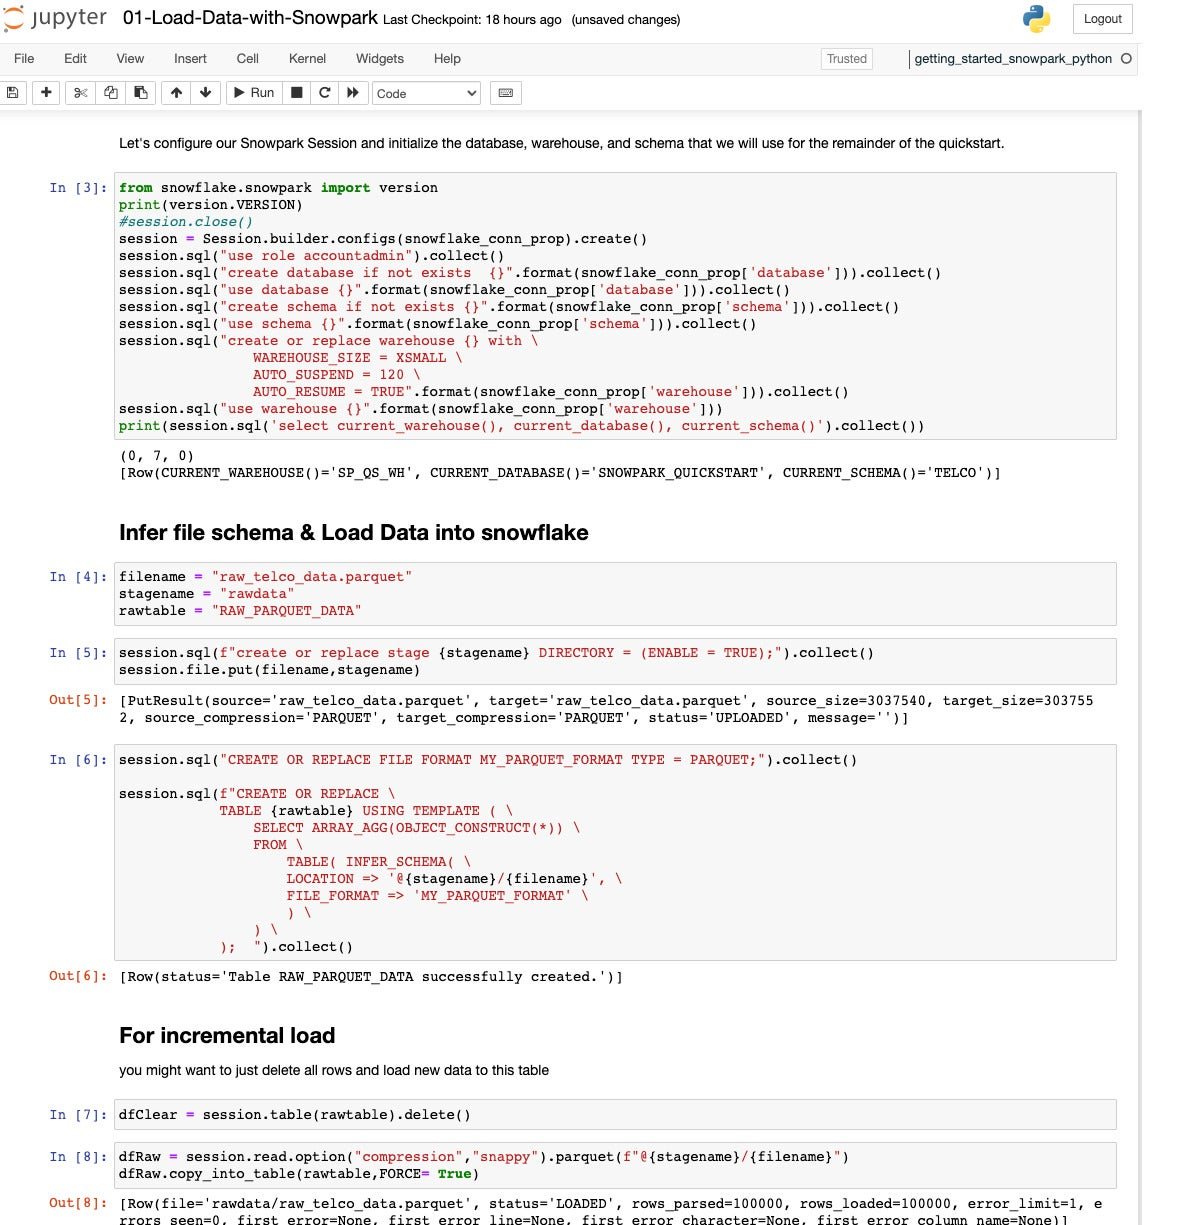Image resolution: width=1200 pixels, height=1225 pixels.
Task: Paste cells below icon
Action: 141,93
